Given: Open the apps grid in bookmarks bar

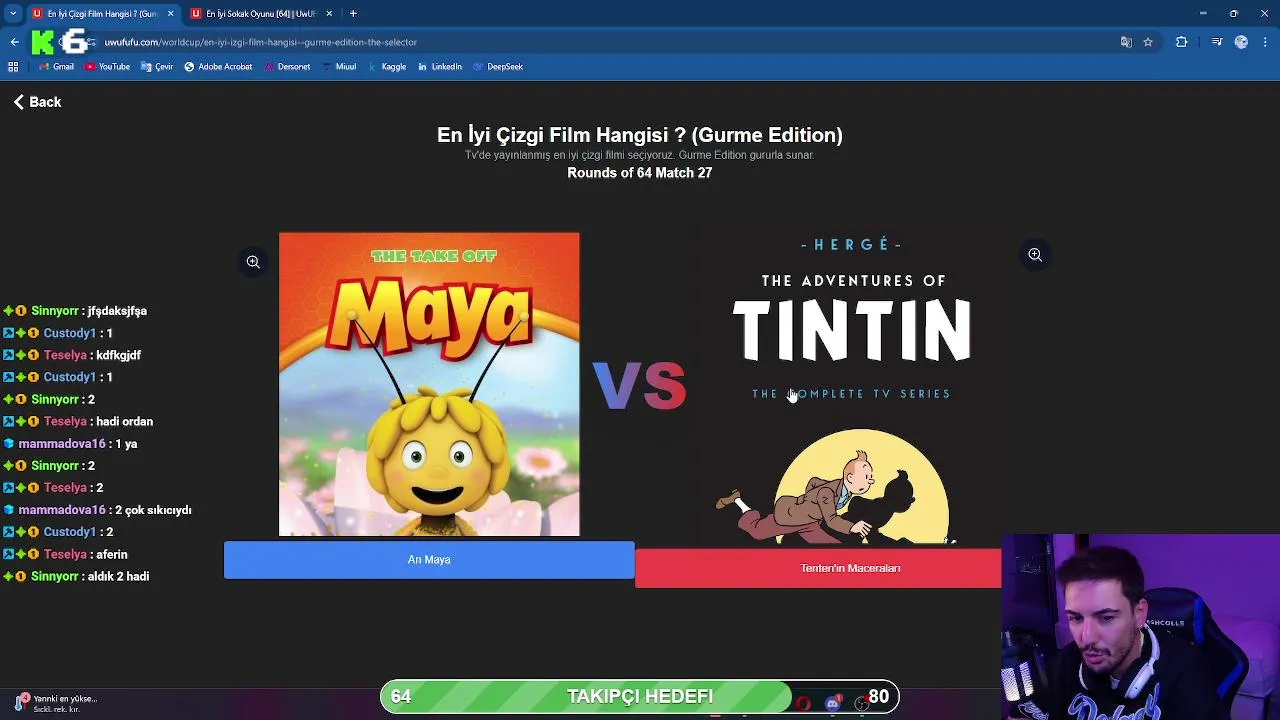Looking at the screenshot, I should tap(13, 67).
